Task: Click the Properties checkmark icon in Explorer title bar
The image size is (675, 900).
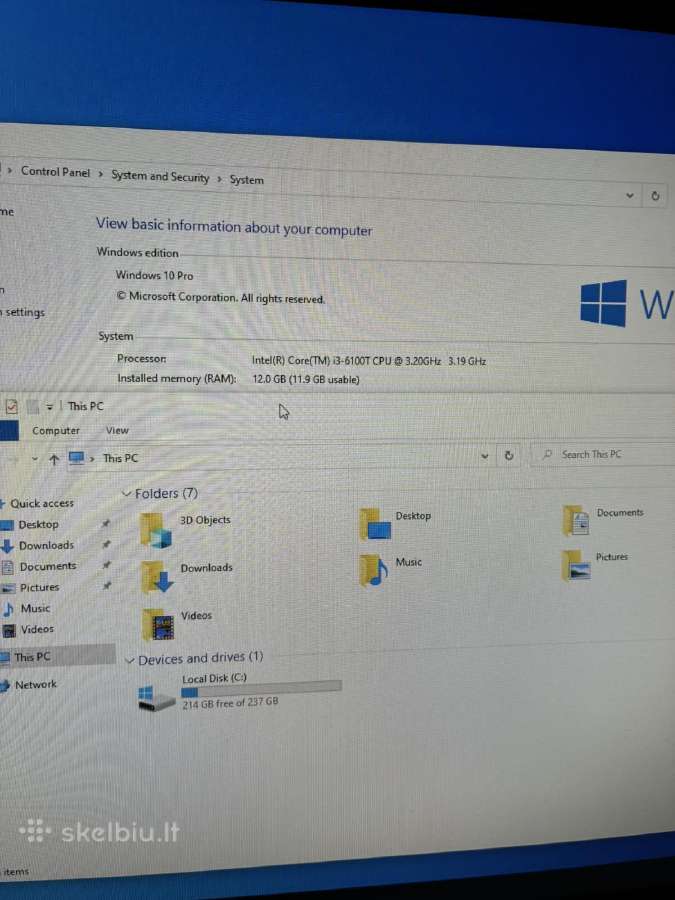Action: [11, 406]
